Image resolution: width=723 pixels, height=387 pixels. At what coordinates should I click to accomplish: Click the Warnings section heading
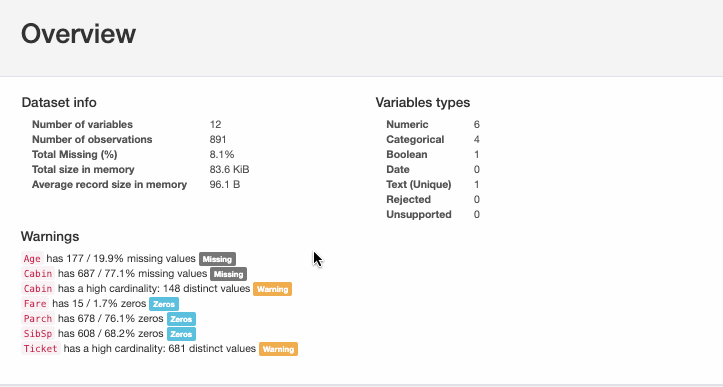click(x=50, y=236)
